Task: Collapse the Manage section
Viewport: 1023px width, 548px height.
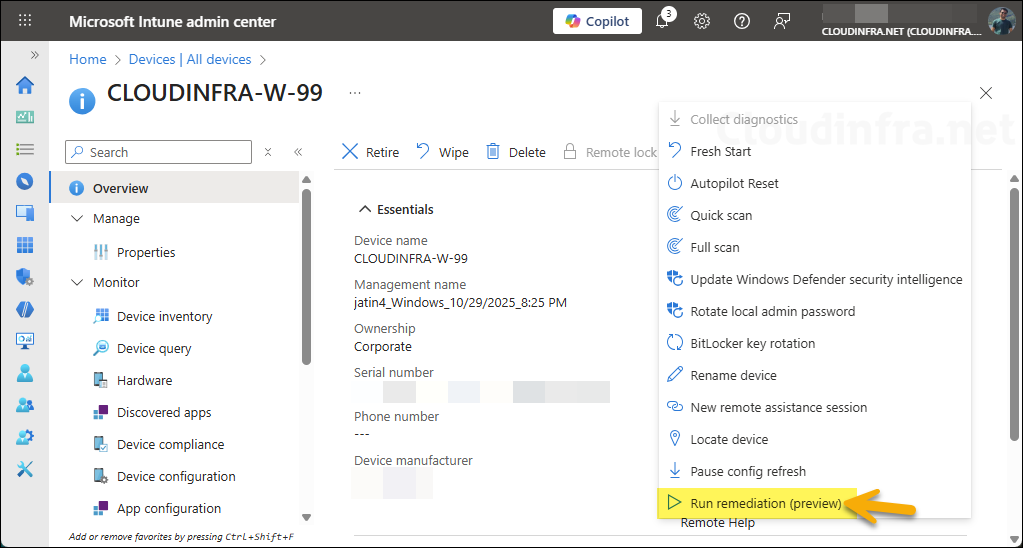Action: point(78,219)
